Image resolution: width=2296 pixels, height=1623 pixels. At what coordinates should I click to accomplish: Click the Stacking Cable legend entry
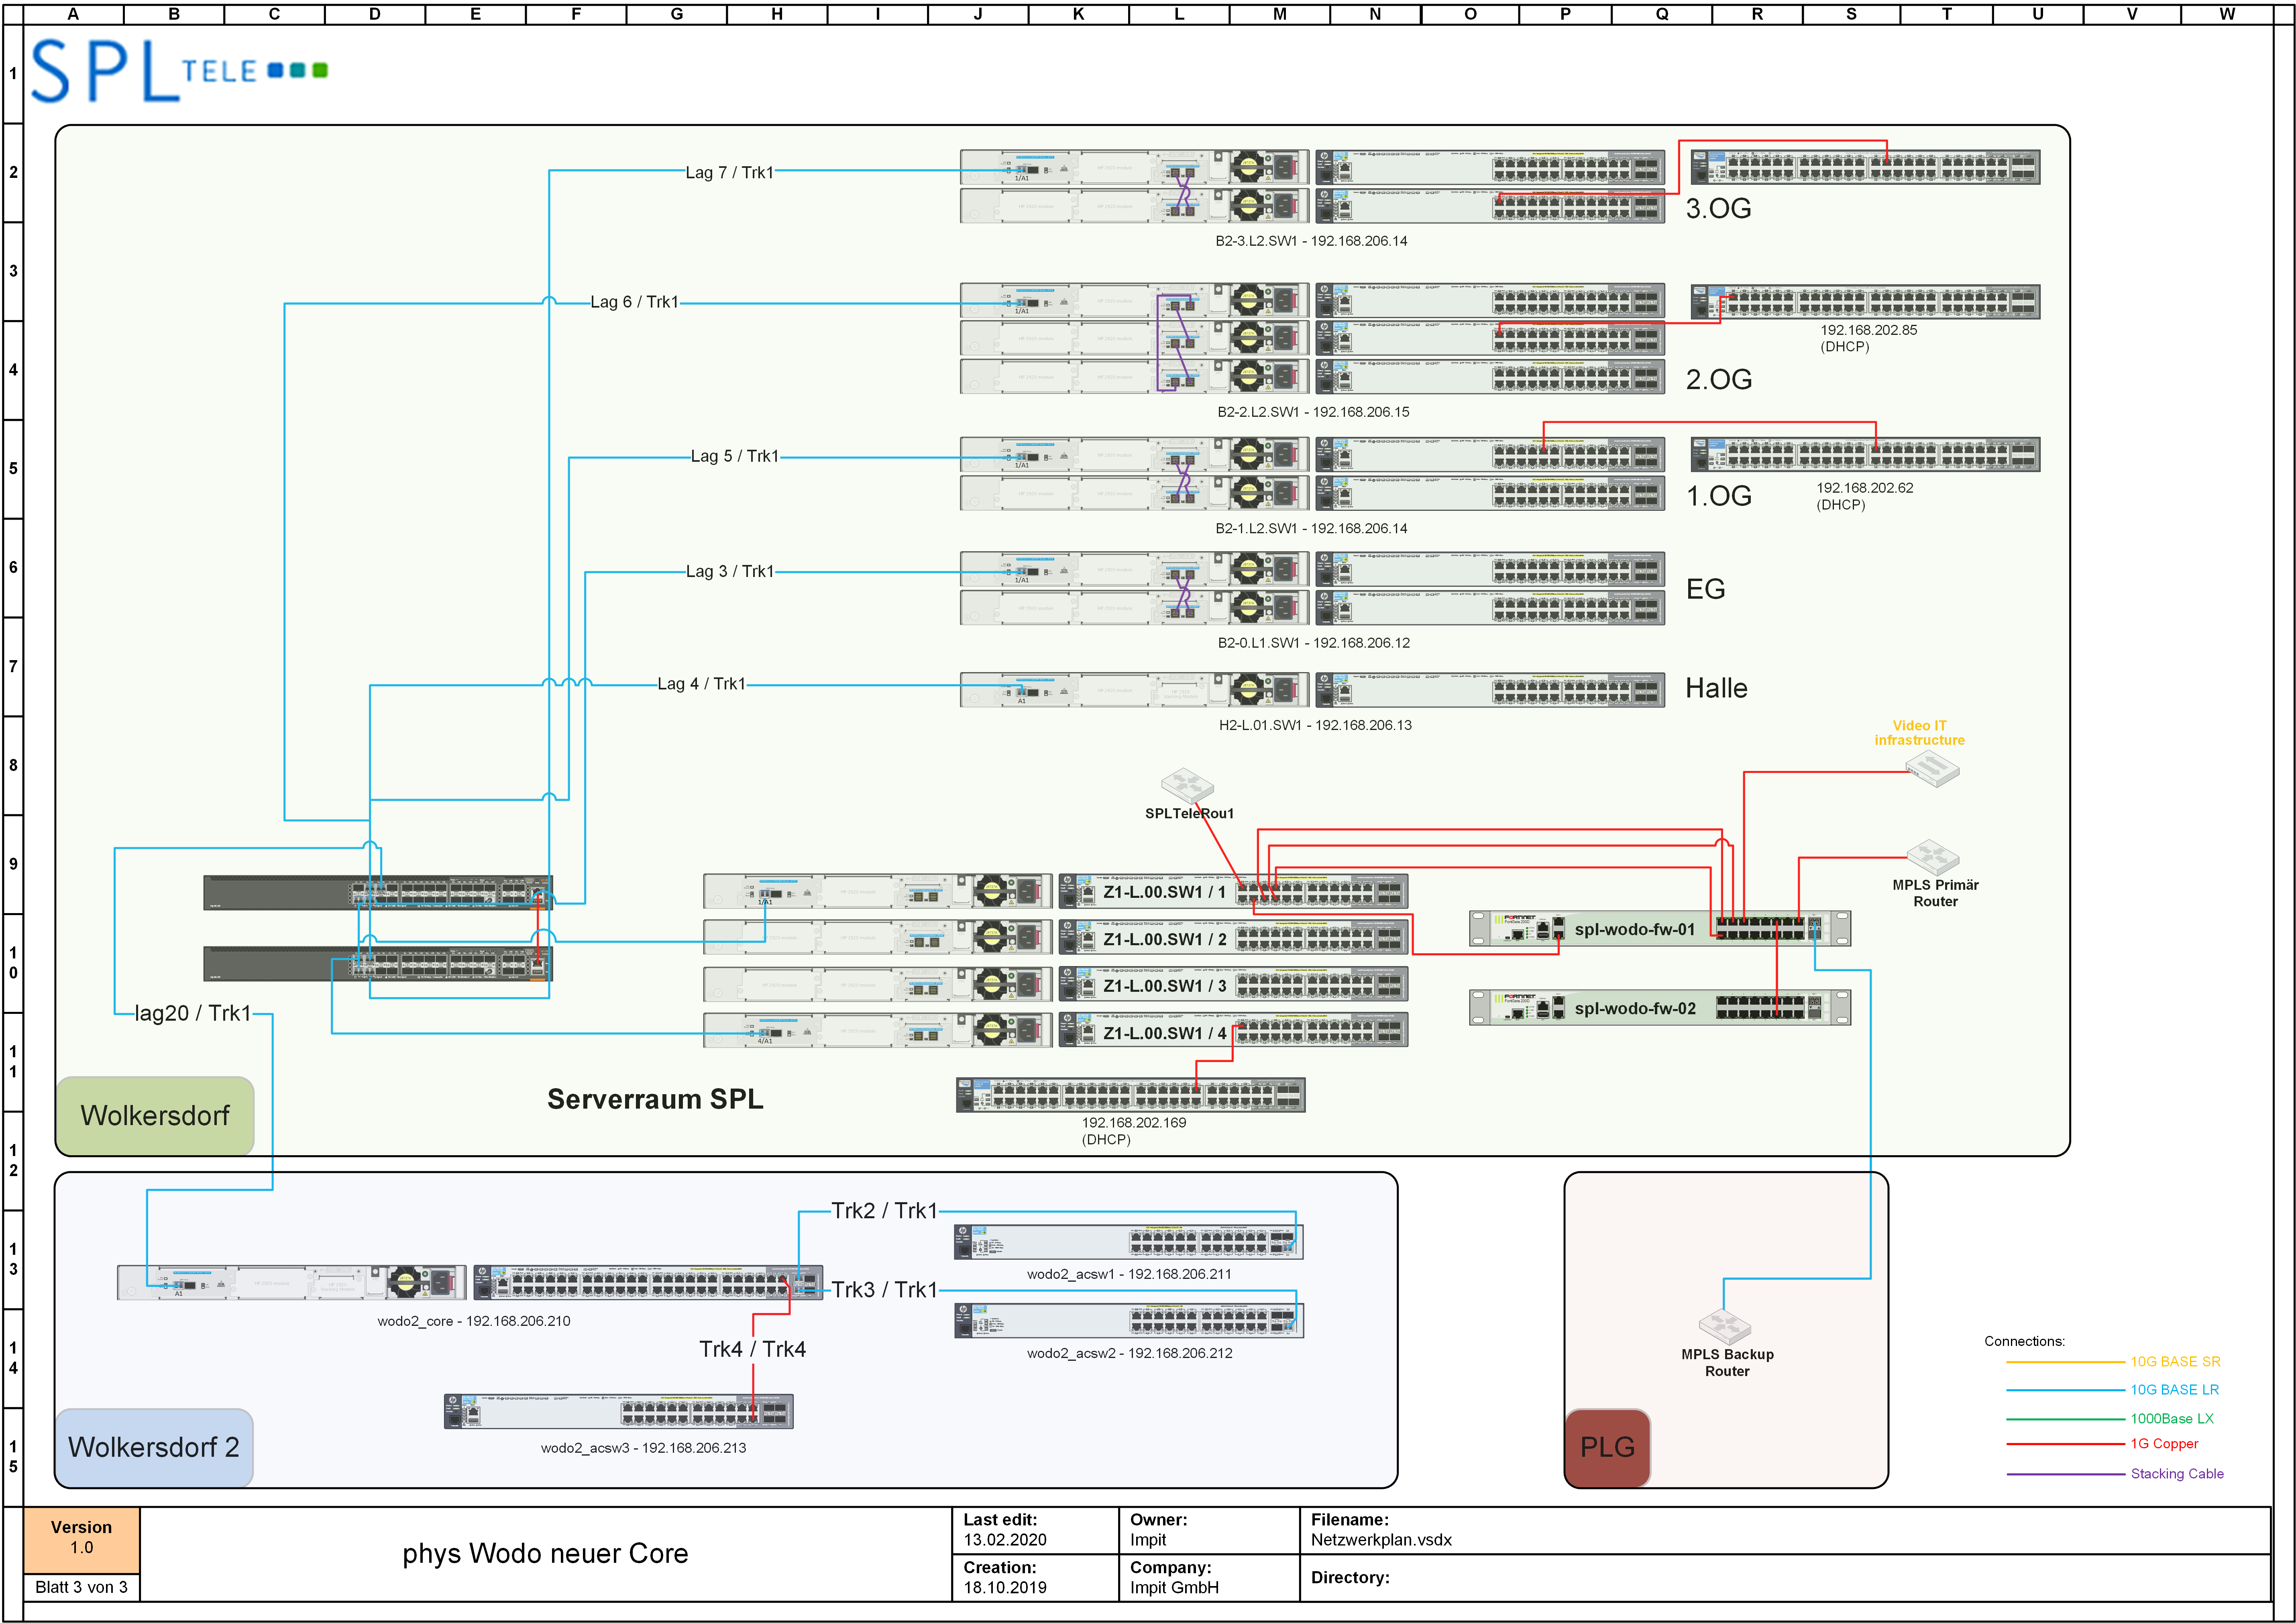[2115, 1474]
